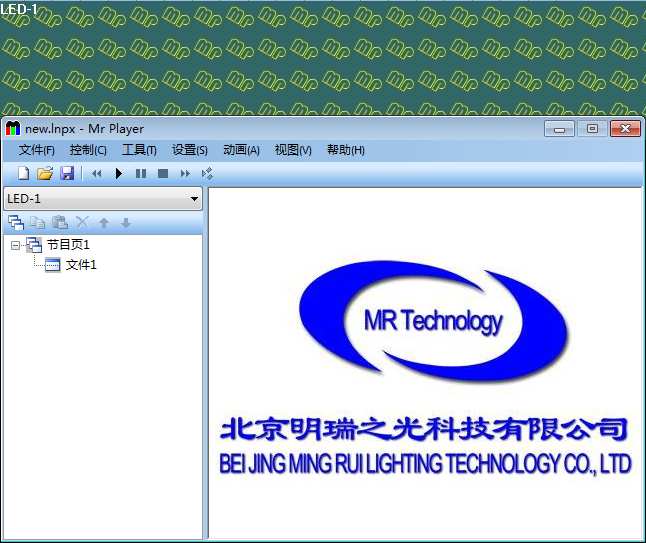Collapse the 节目页1 tree node
This screenshot has width=646, height=543.
[15, 246]
